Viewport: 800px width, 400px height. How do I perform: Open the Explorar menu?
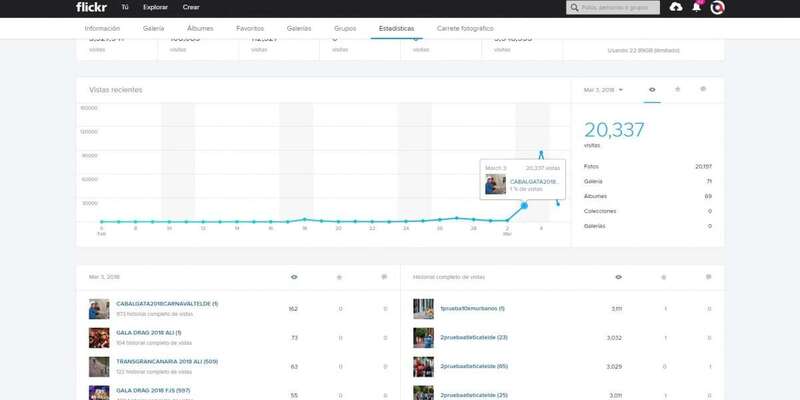coord(155,7)
